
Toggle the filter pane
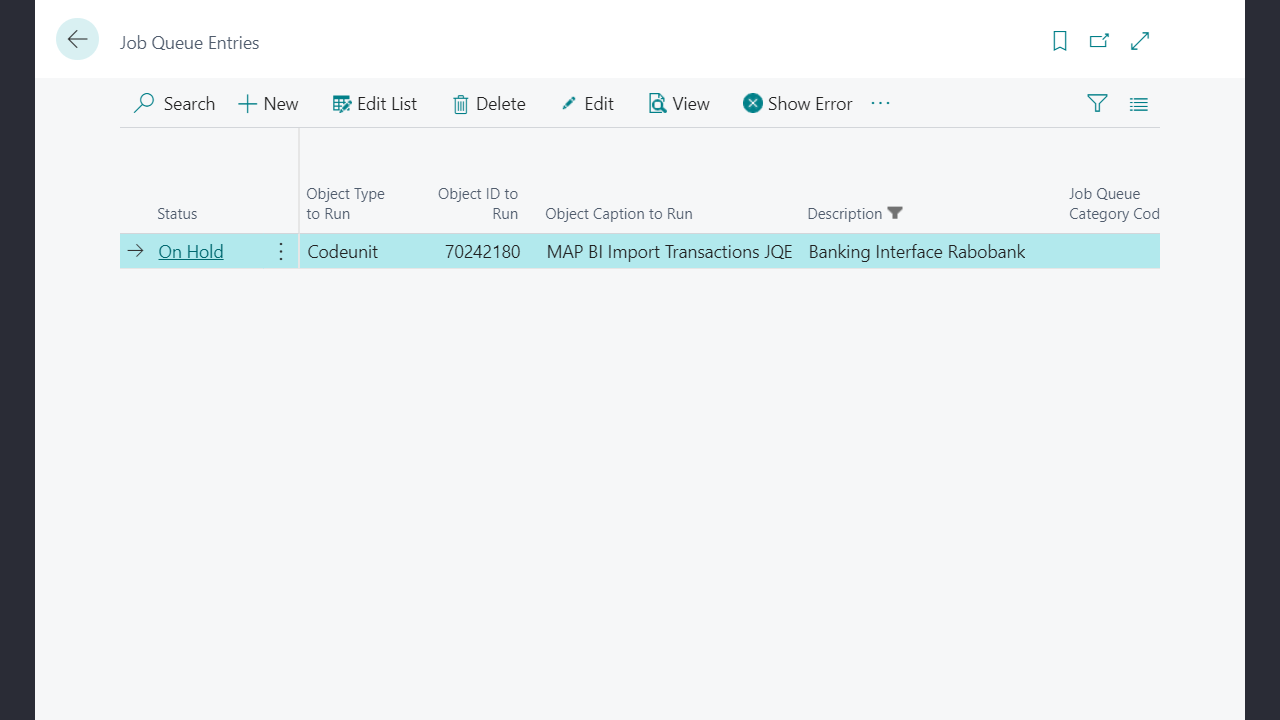1097,103
